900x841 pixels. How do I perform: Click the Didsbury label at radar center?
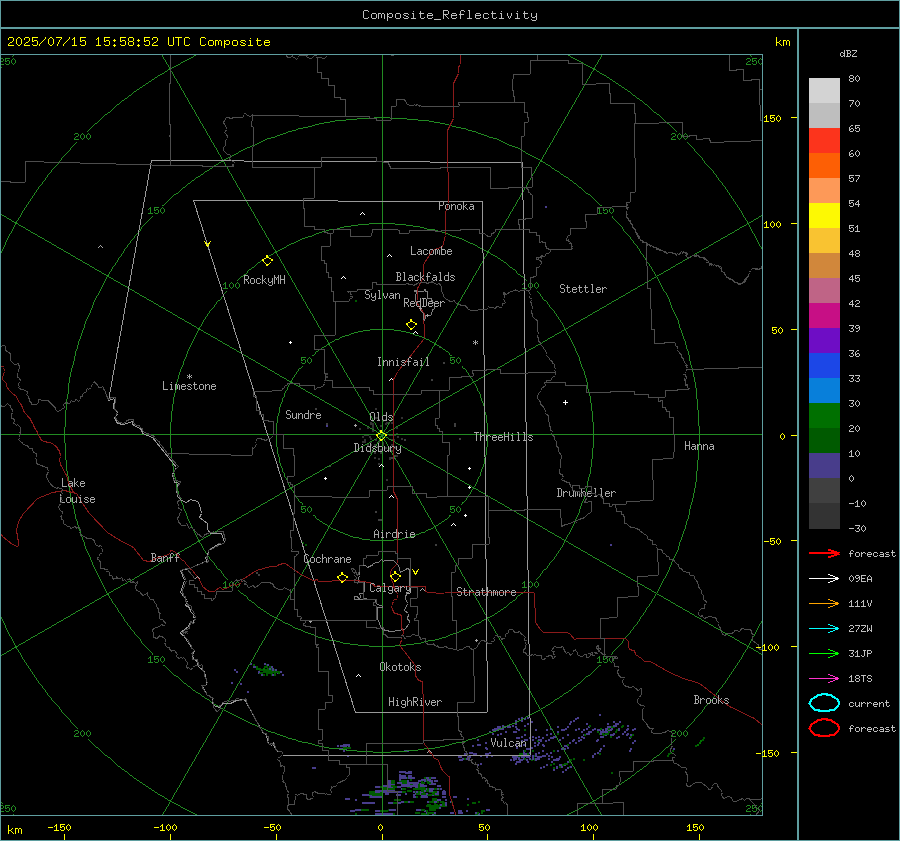pos(377,448)
